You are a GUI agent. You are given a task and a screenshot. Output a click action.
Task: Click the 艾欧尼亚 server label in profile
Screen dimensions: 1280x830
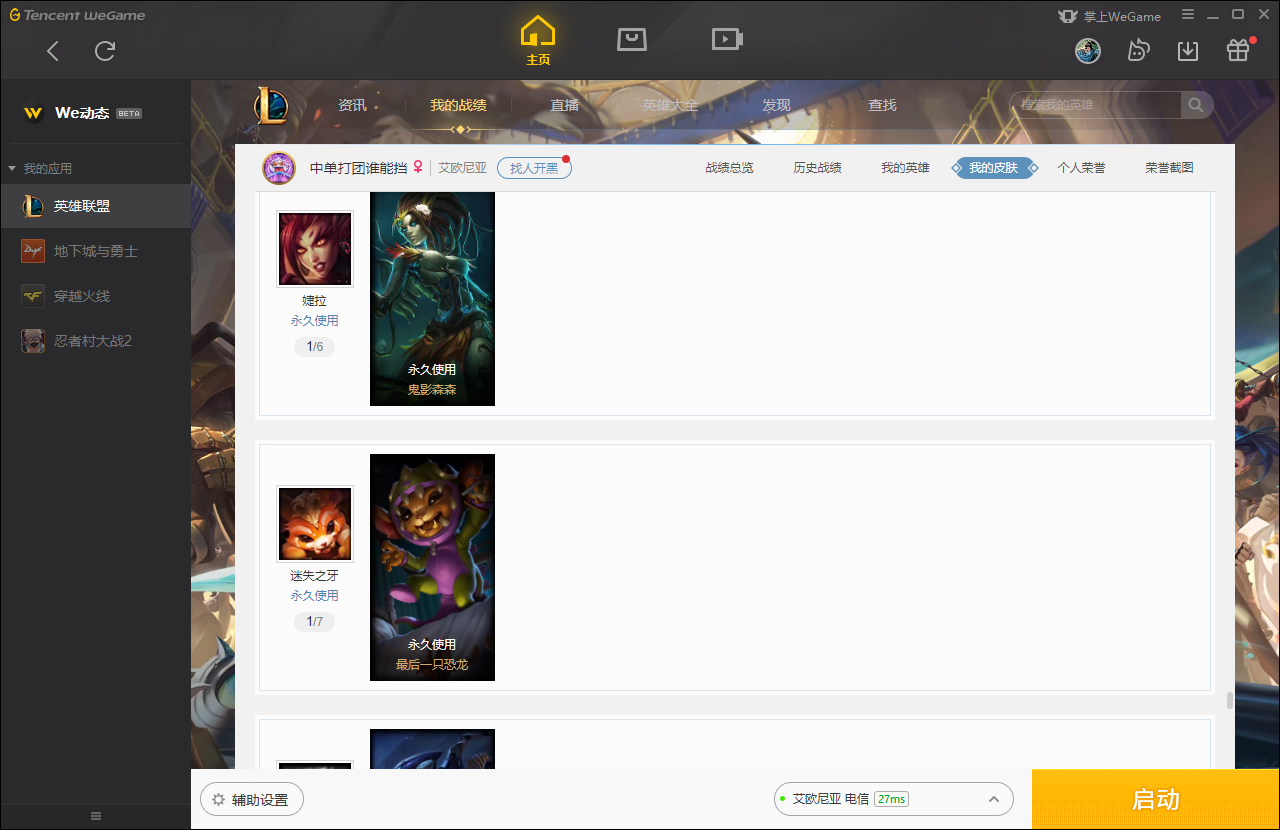point(463,168)
